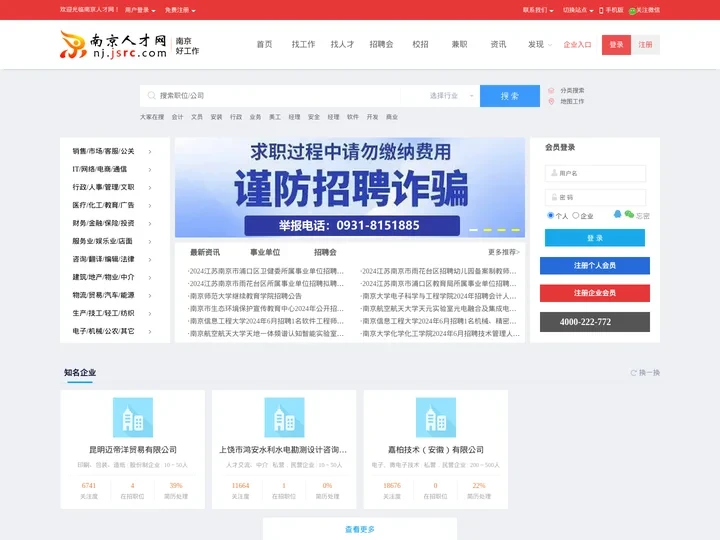Click the 密码 input field
This screenshot has width=720, height=540.
pos(595,197)
